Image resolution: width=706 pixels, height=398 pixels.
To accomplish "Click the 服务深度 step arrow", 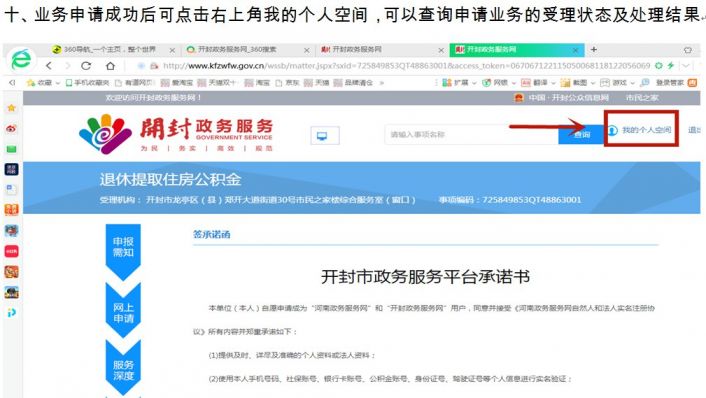I will coord(123,368).
